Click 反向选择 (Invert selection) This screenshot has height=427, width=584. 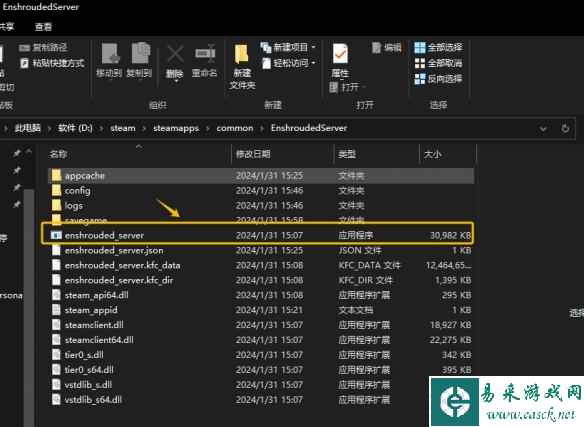(x=438, y=79)
